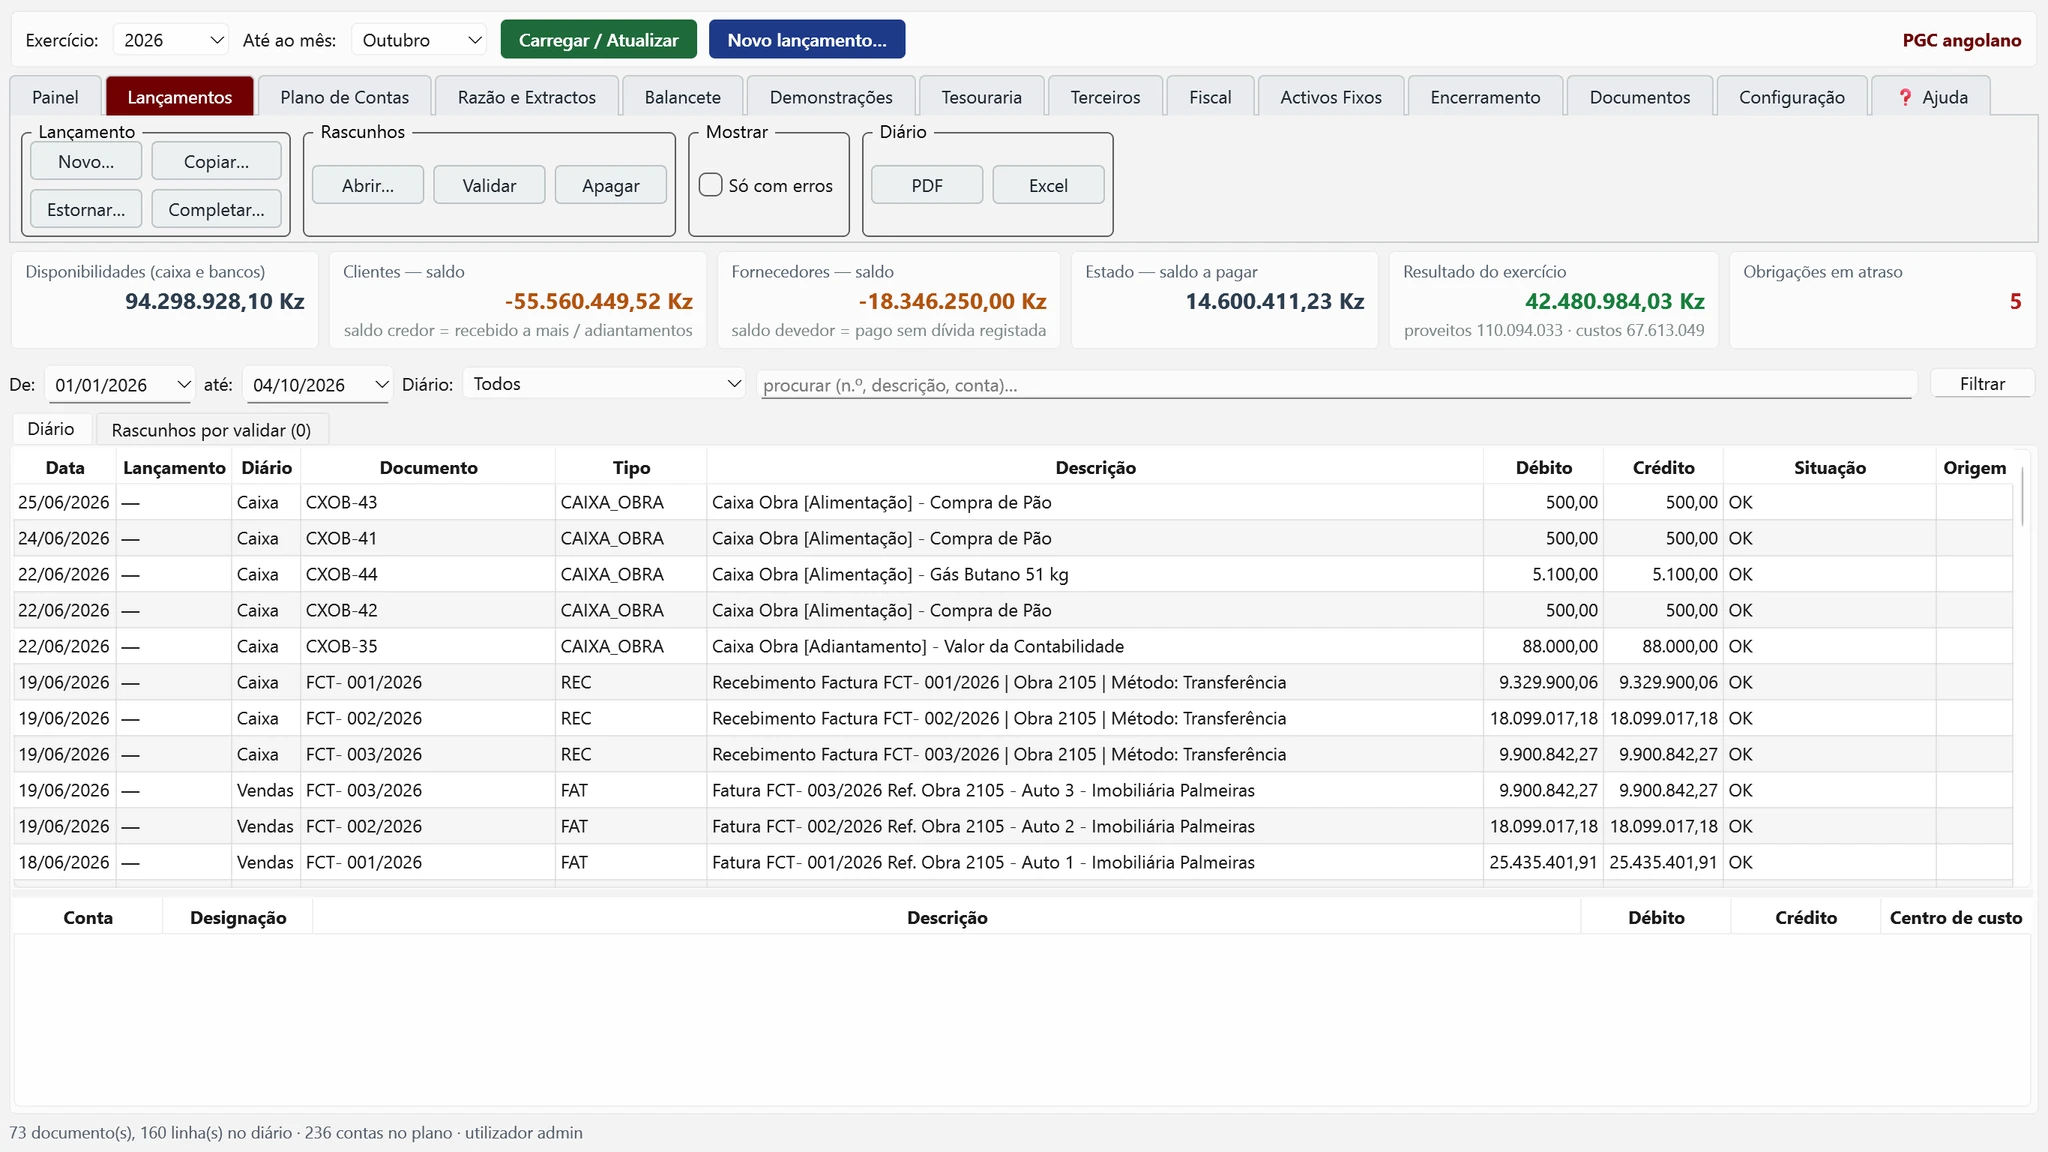Expand the Exercício year dropdown

(x=171, y=40)
